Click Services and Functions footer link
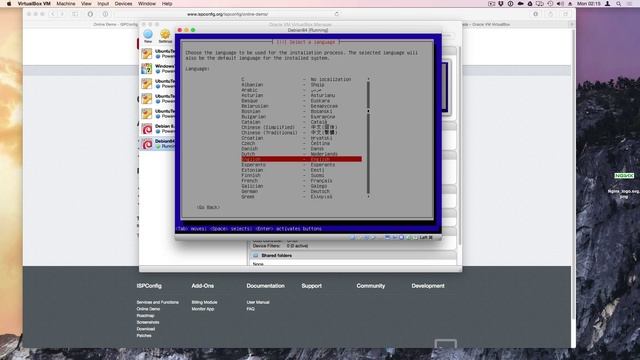This screenshot has height=360, width=640. click(158, 302)
